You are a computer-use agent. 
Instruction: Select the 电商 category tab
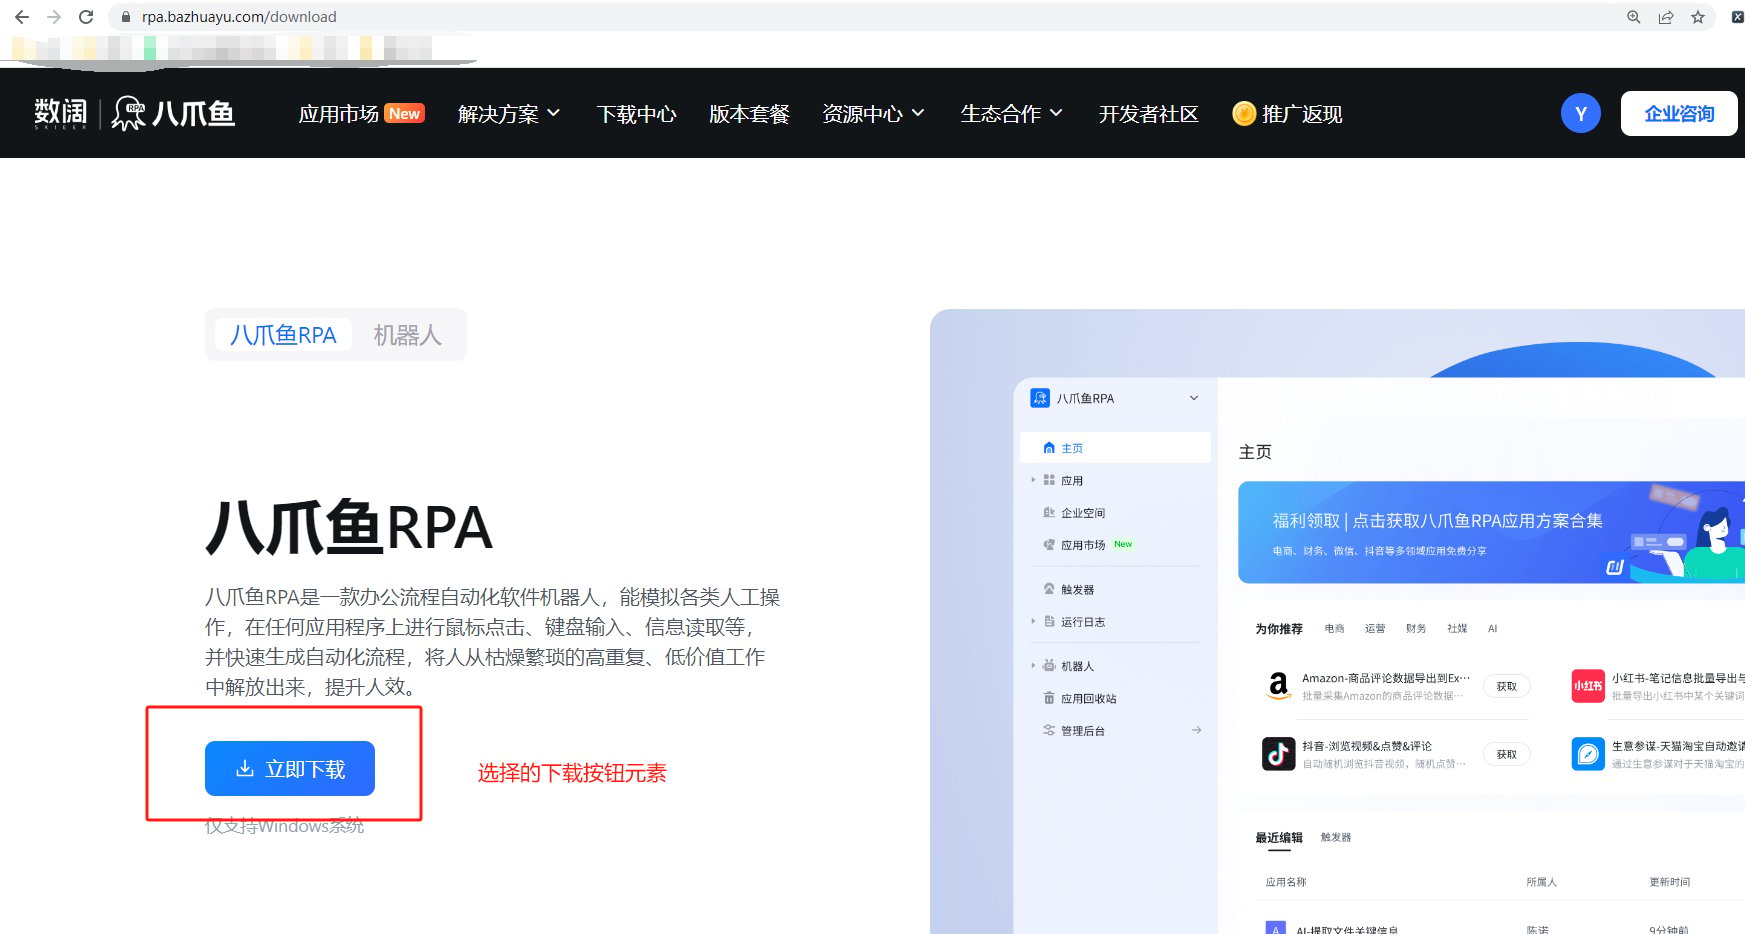1335,629
